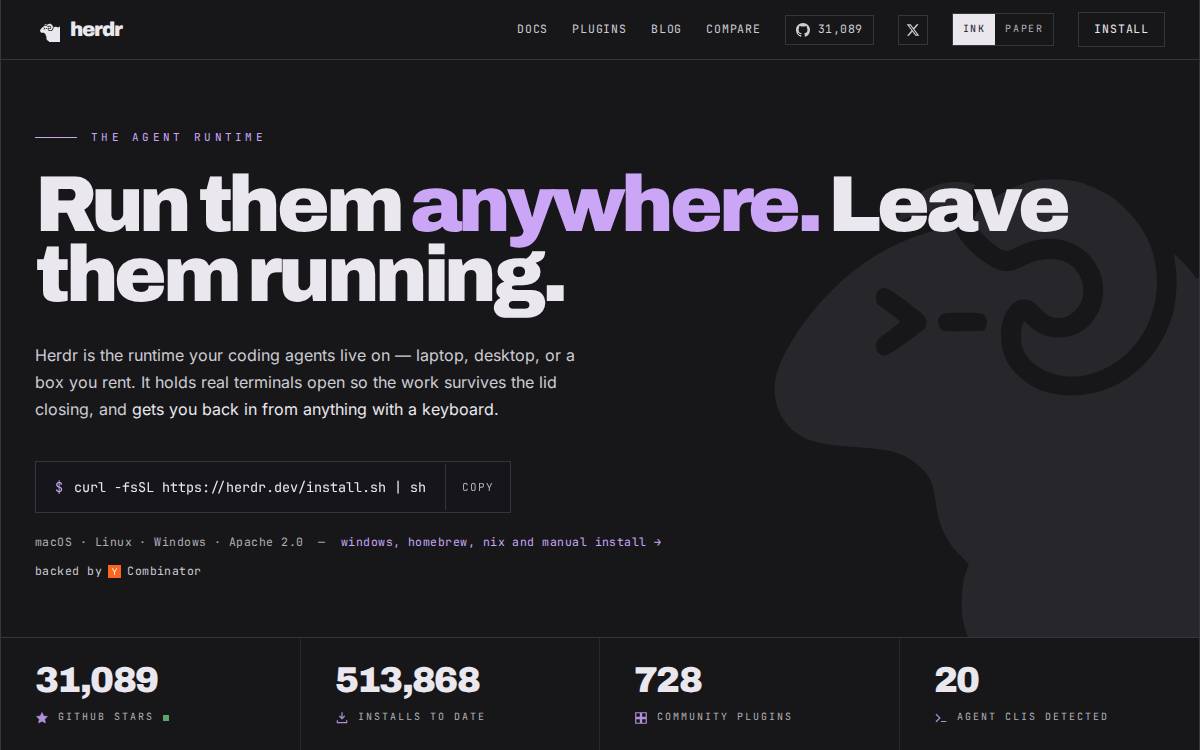
Task: Open the GitHub icon with 31,089 stars
Action: point(829,30)
